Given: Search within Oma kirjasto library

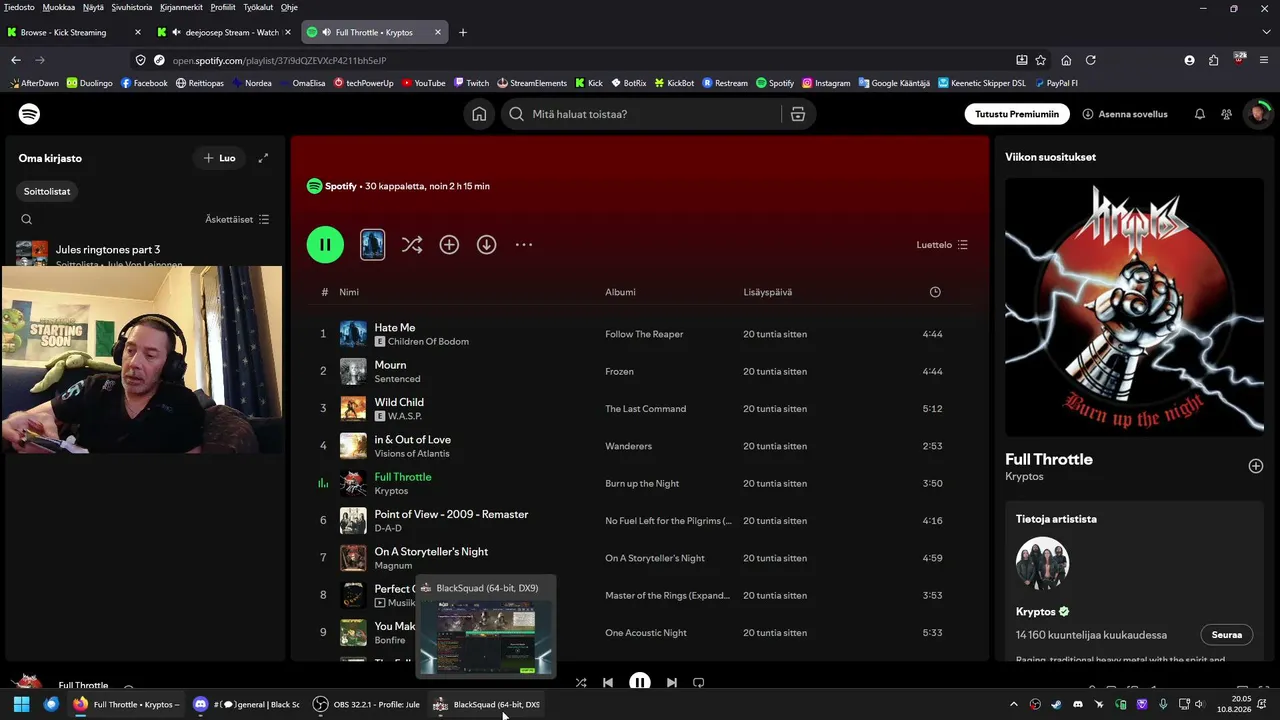Looking at the screenshot, I should 27,219.
